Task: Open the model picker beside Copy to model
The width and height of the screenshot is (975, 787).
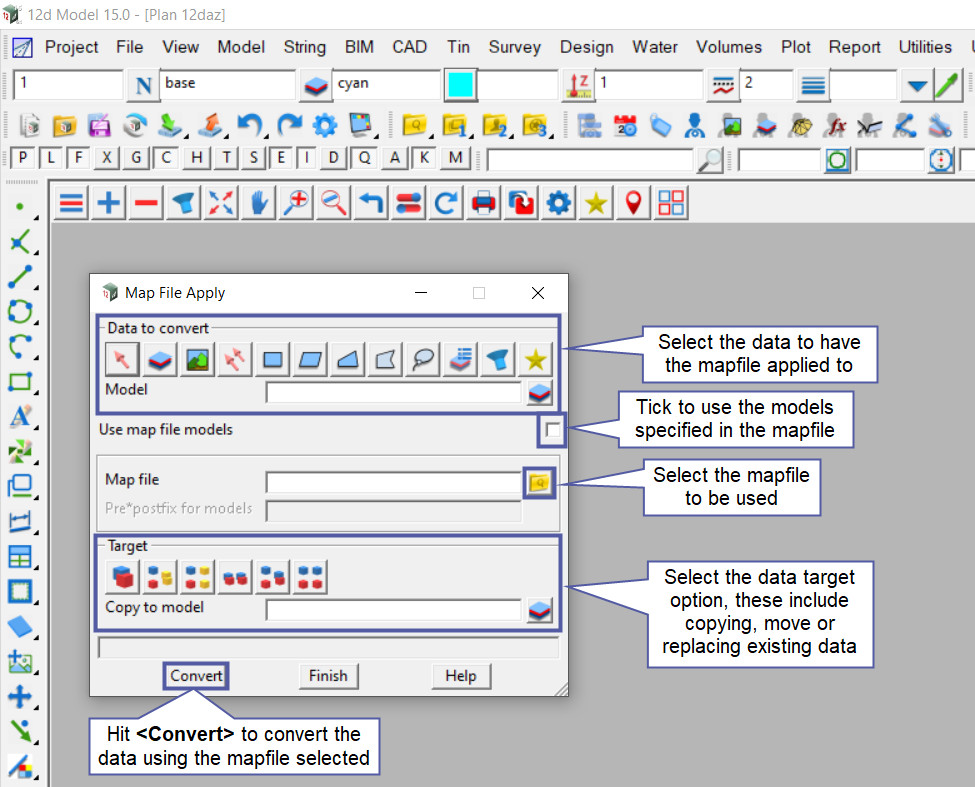Action: [539, 609]
